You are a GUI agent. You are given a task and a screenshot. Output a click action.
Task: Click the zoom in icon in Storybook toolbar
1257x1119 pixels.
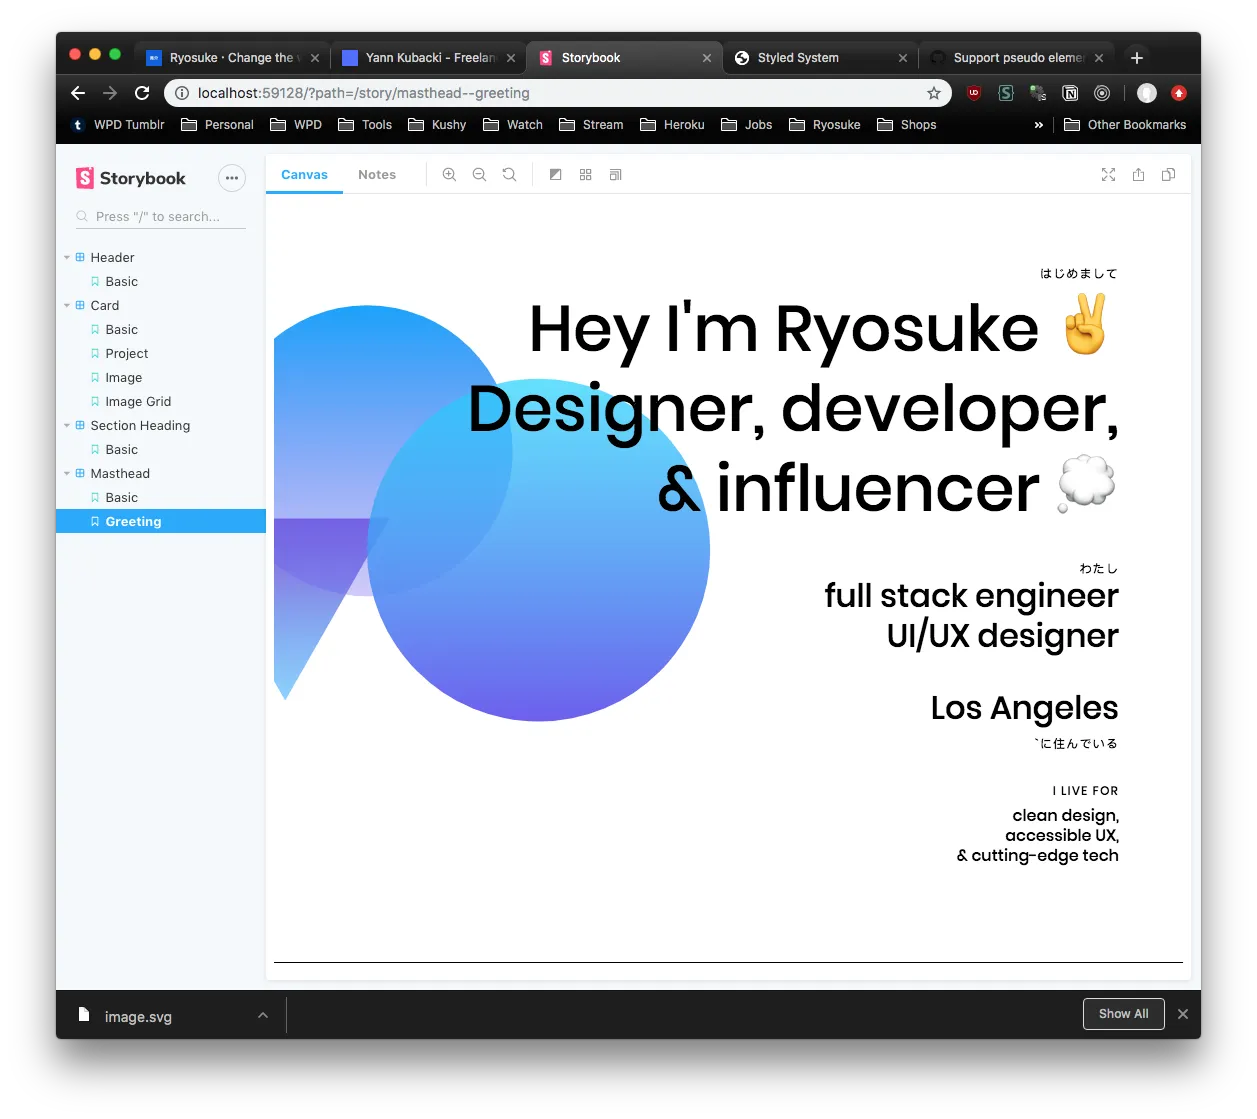pos(449,175)
